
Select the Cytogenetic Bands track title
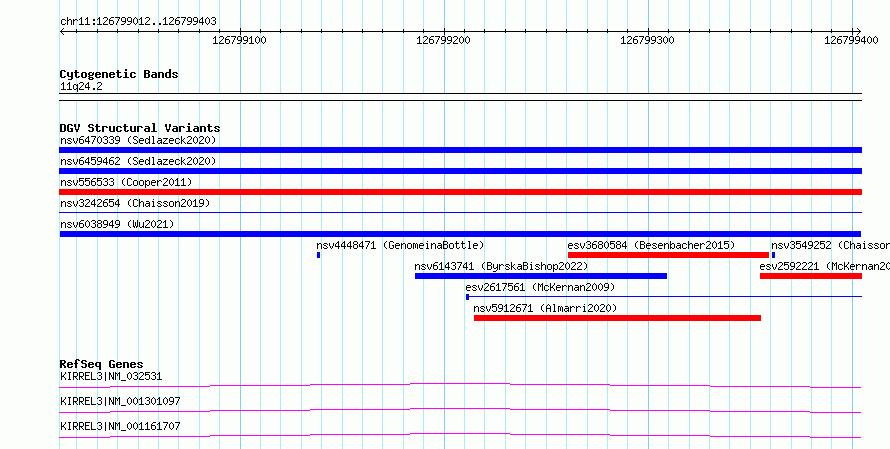(x=119, y=74)
